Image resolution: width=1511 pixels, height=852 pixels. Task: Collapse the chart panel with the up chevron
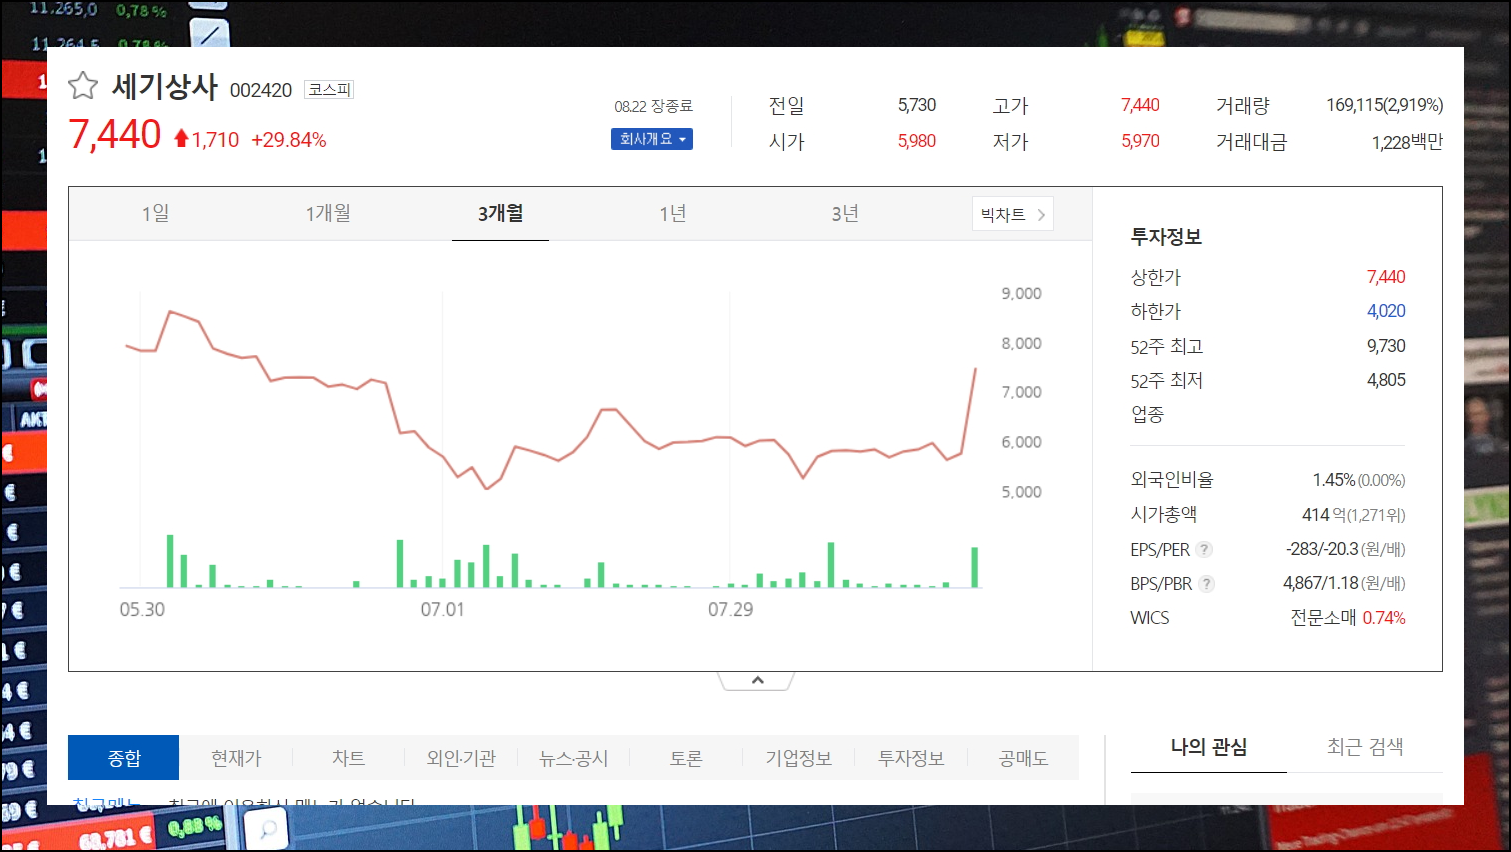click(x=757, y=680)
